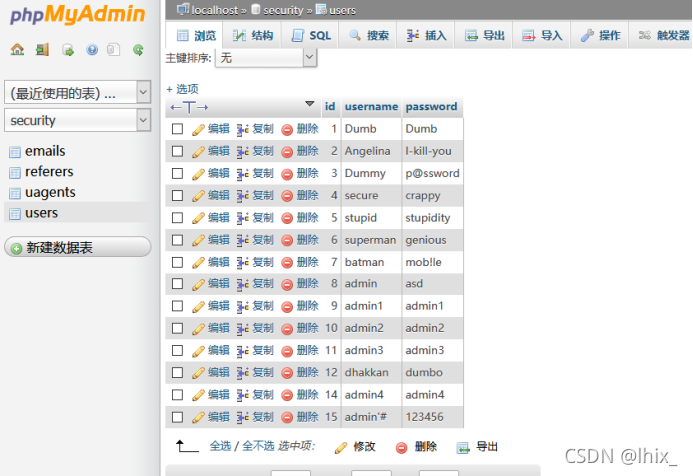This screenshot has height=476, width=693.
Task: Check the checkbox for Dummy row
Action: pos(177,173)
